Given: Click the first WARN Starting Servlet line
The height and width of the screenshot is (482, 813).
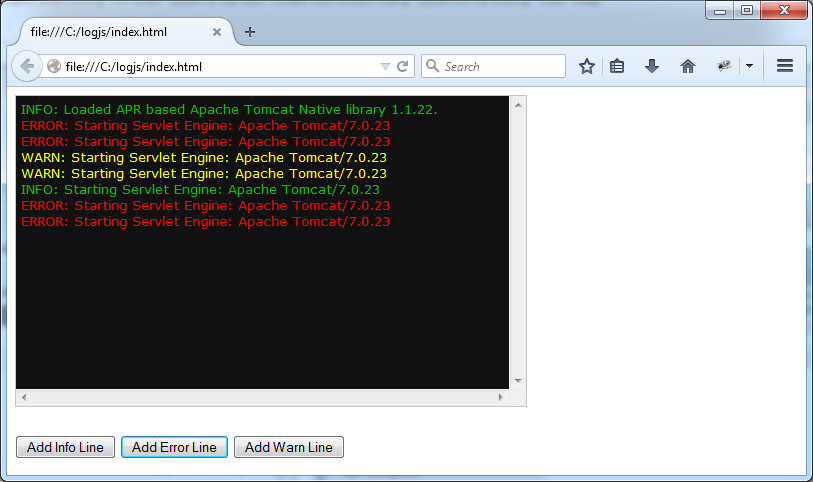Looking at the screenshot, I should pos(204,158).
